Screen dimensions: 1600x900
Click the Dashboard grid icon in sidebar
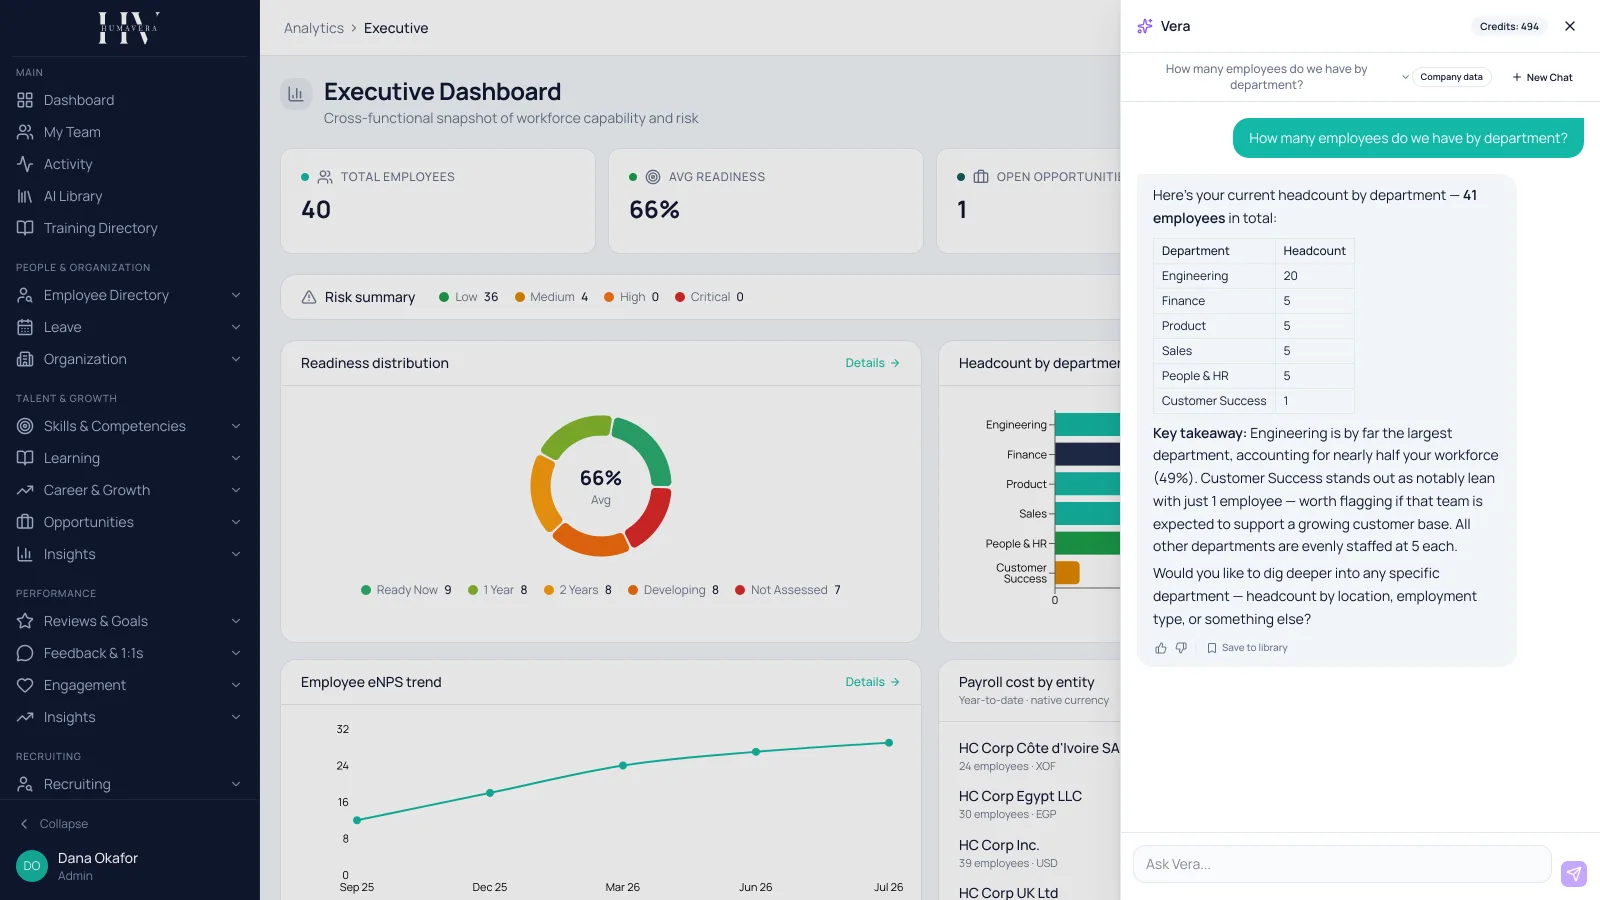(25, 100)
